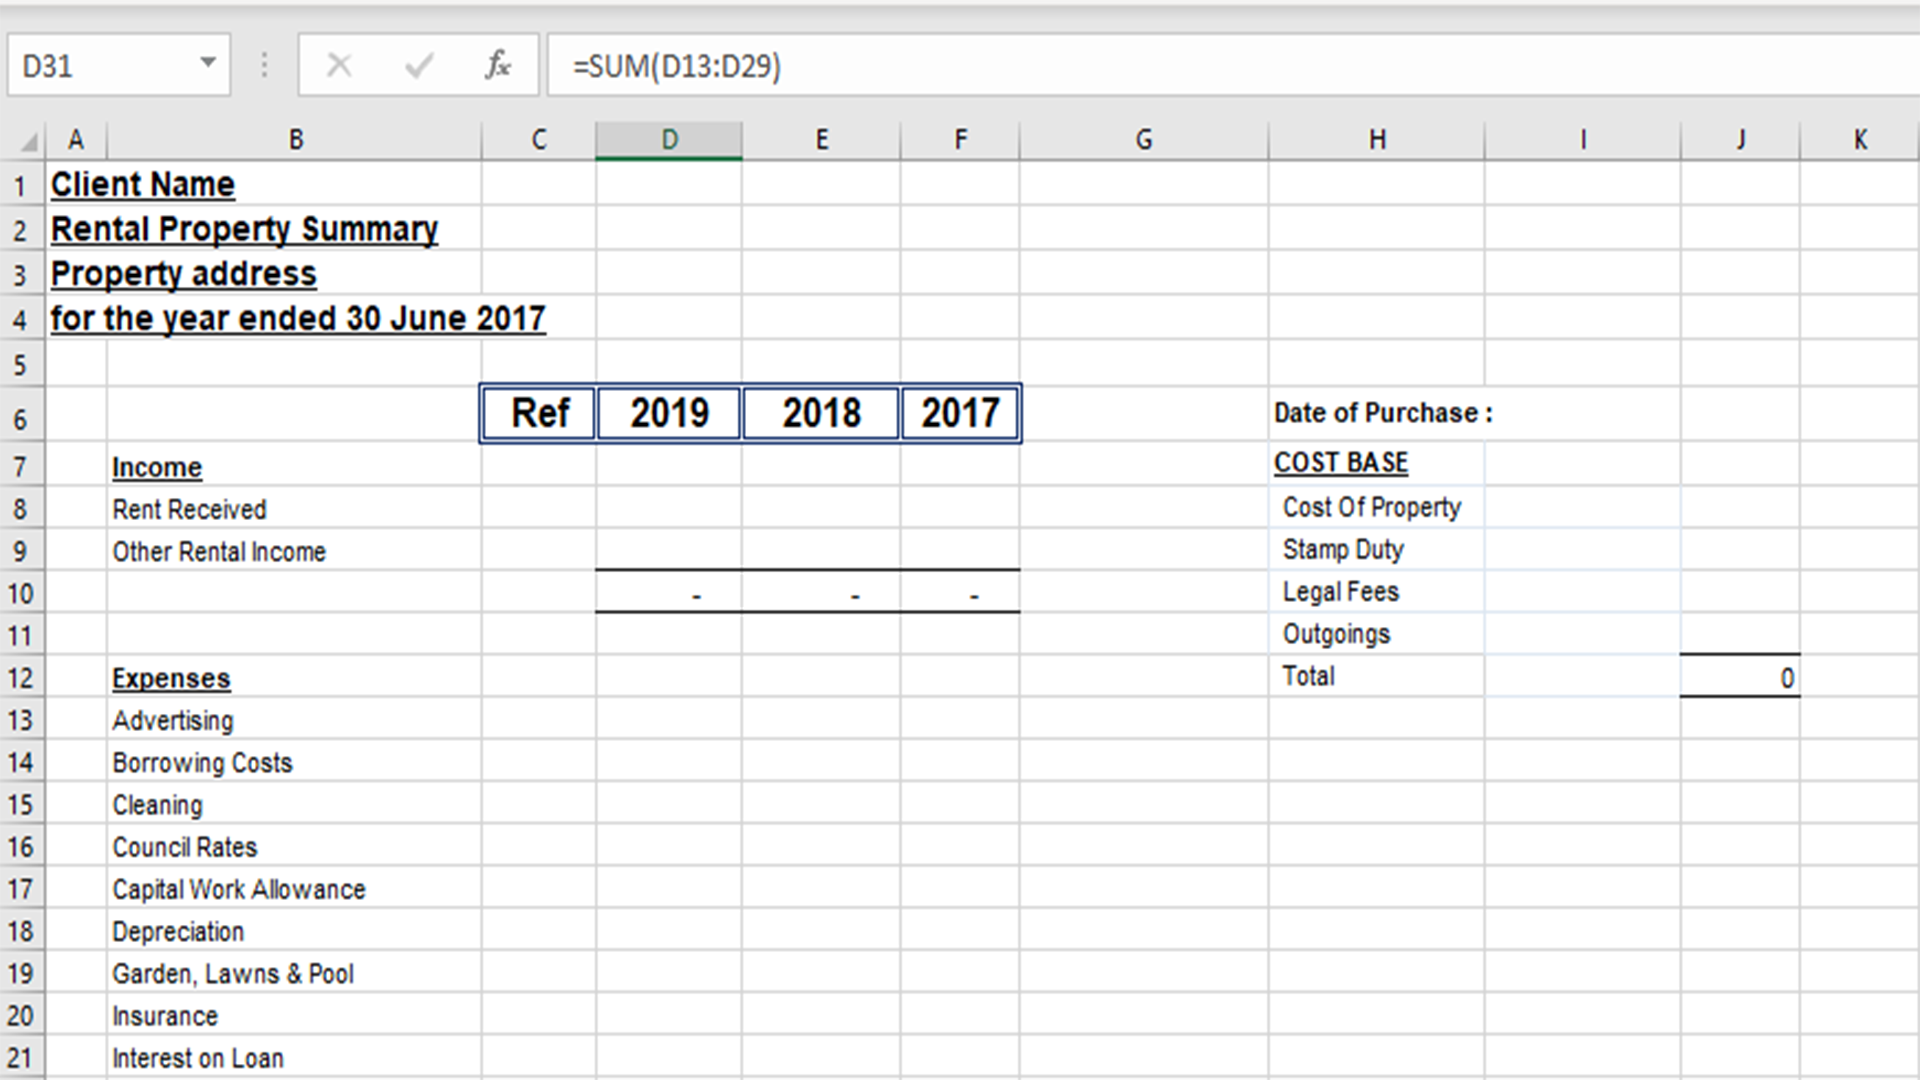This screenshot has width=1920, height=1080.
Task: Select column E header
Action: click(821, 140)
